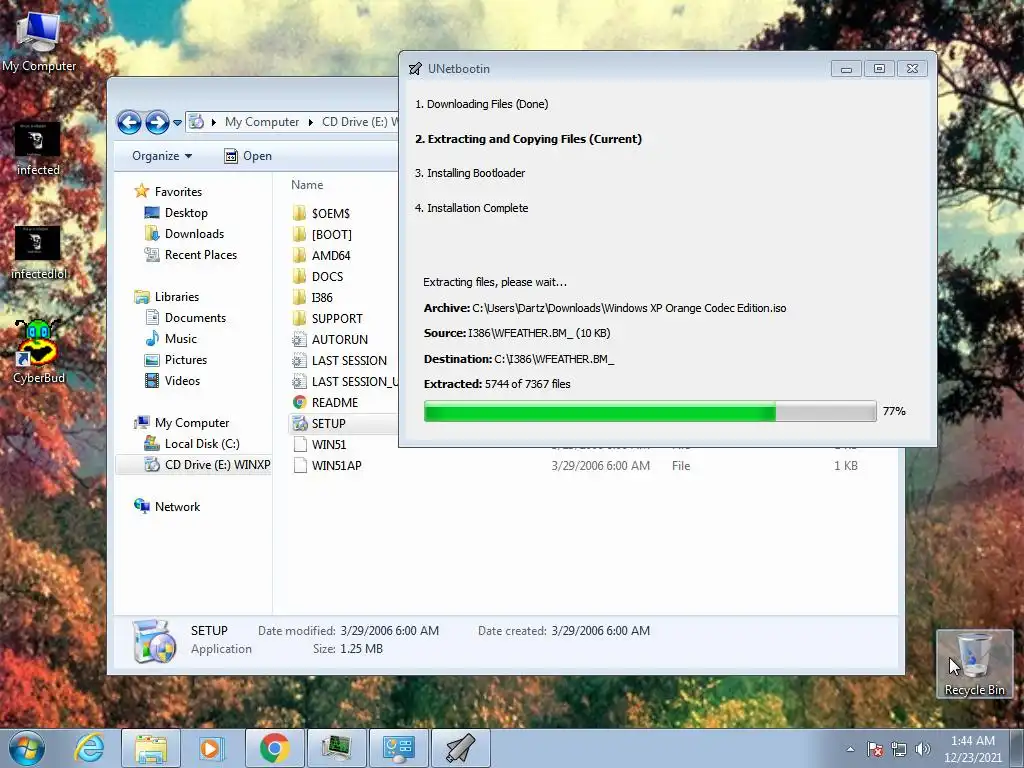1024x768 pixels.
Task: Go to Downloads in Favorites
Action: [184, 234]
